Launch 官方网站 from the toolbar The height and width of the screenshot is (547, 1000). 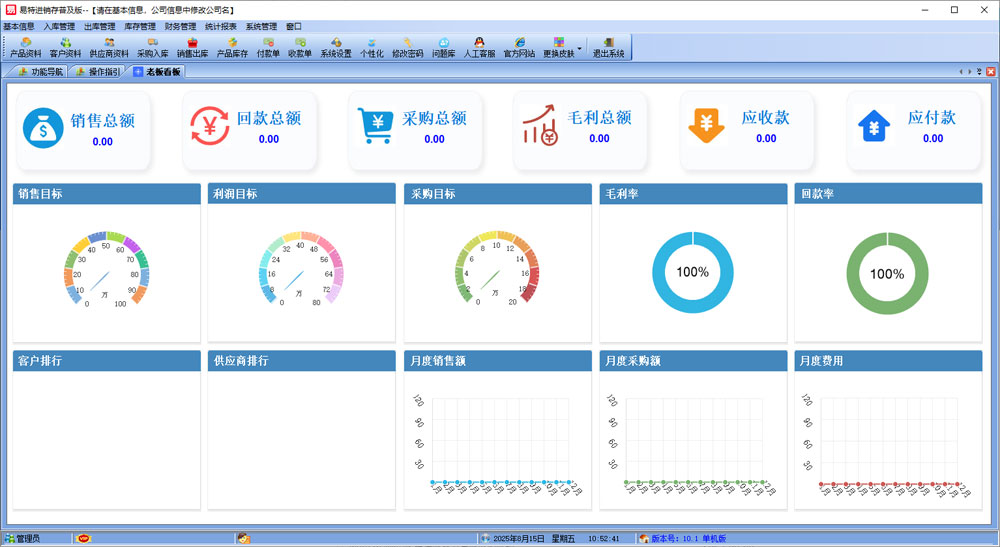pyautogui.click(x=519, y=47)
